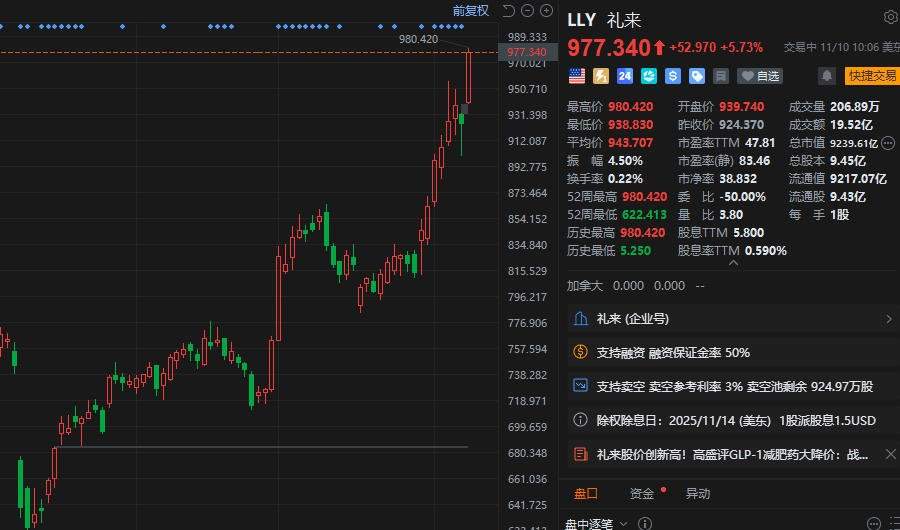Click 除权除息日 2025/11/14 dividend row
Viewport: 900px width, 530px height.
[733, 420]
